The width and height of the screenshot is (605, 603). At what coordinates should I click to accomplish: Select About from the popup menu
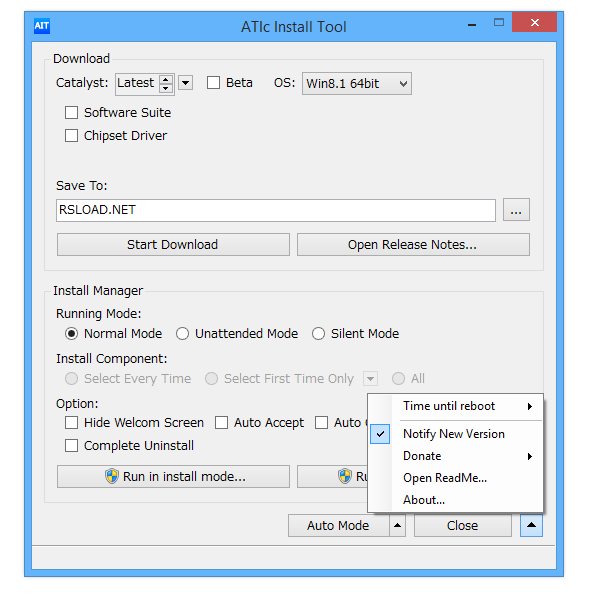(456, 500)
